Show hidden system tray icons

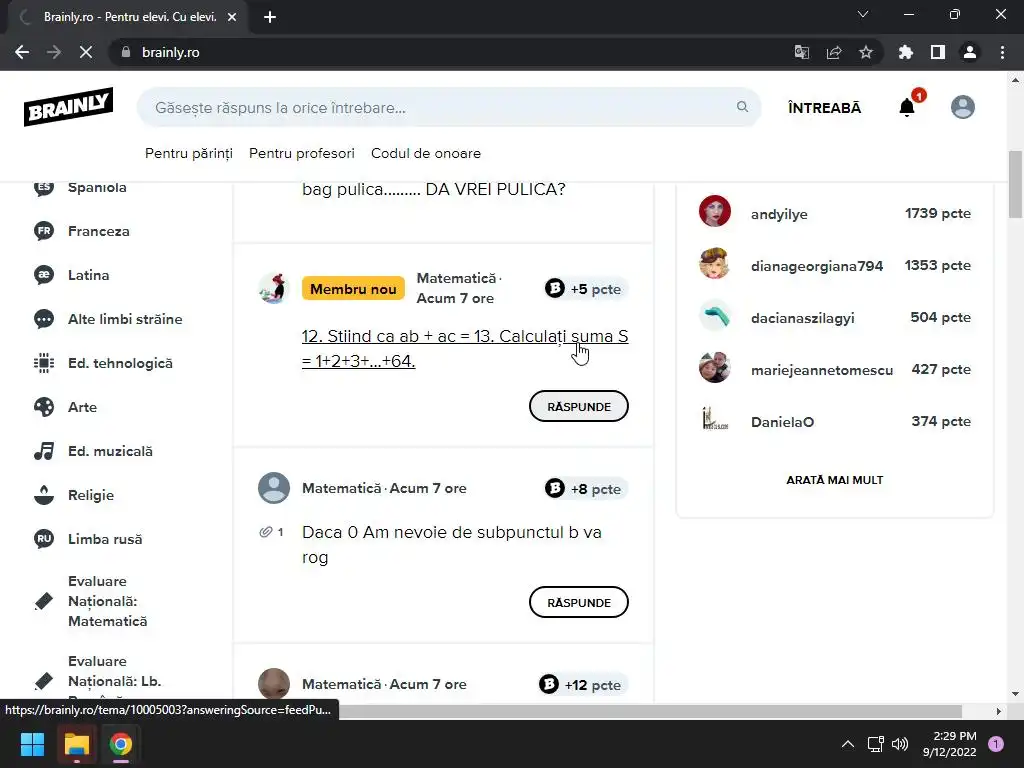[848, 744]
